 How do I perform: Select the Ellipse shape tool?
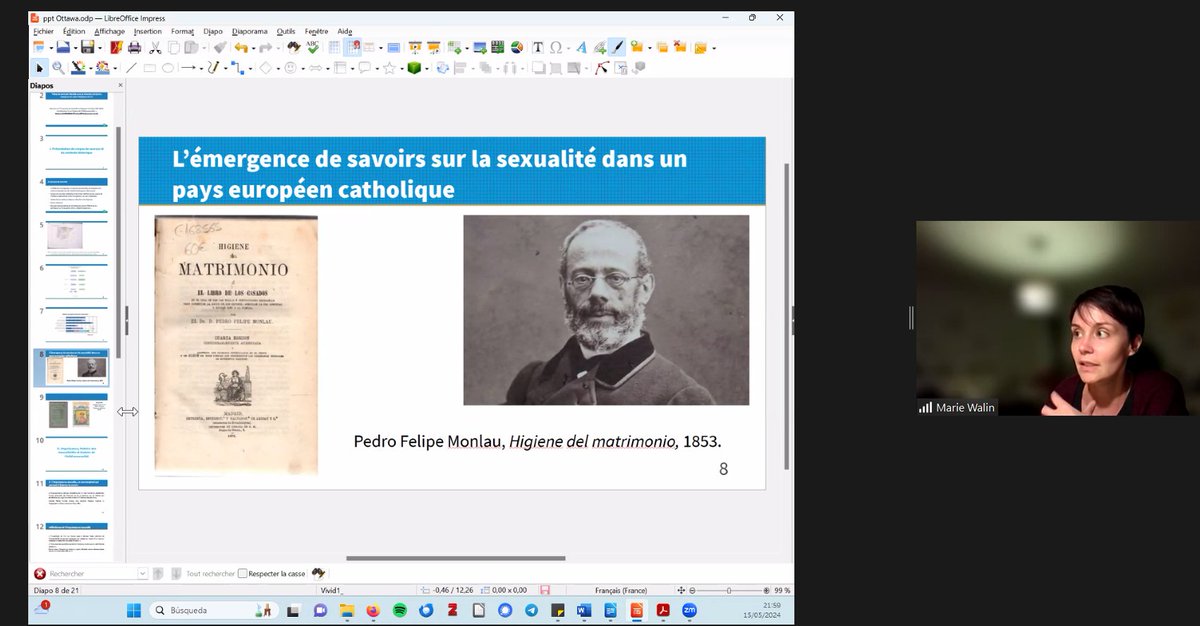click(x=168, y=68)
